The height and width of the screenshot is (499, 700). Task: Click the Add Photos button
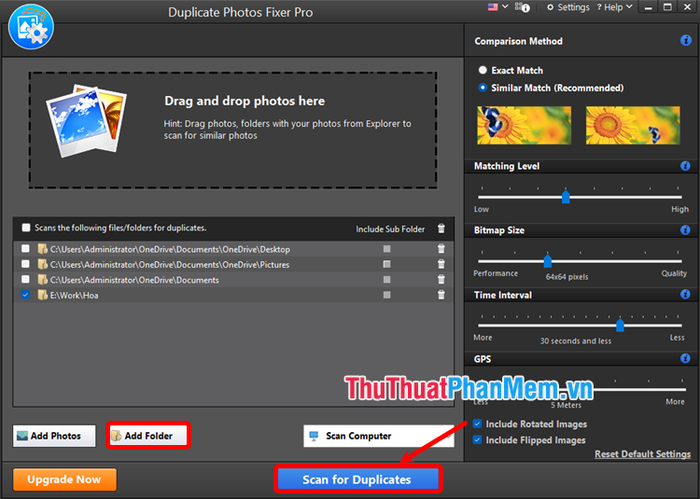[54, 436]
